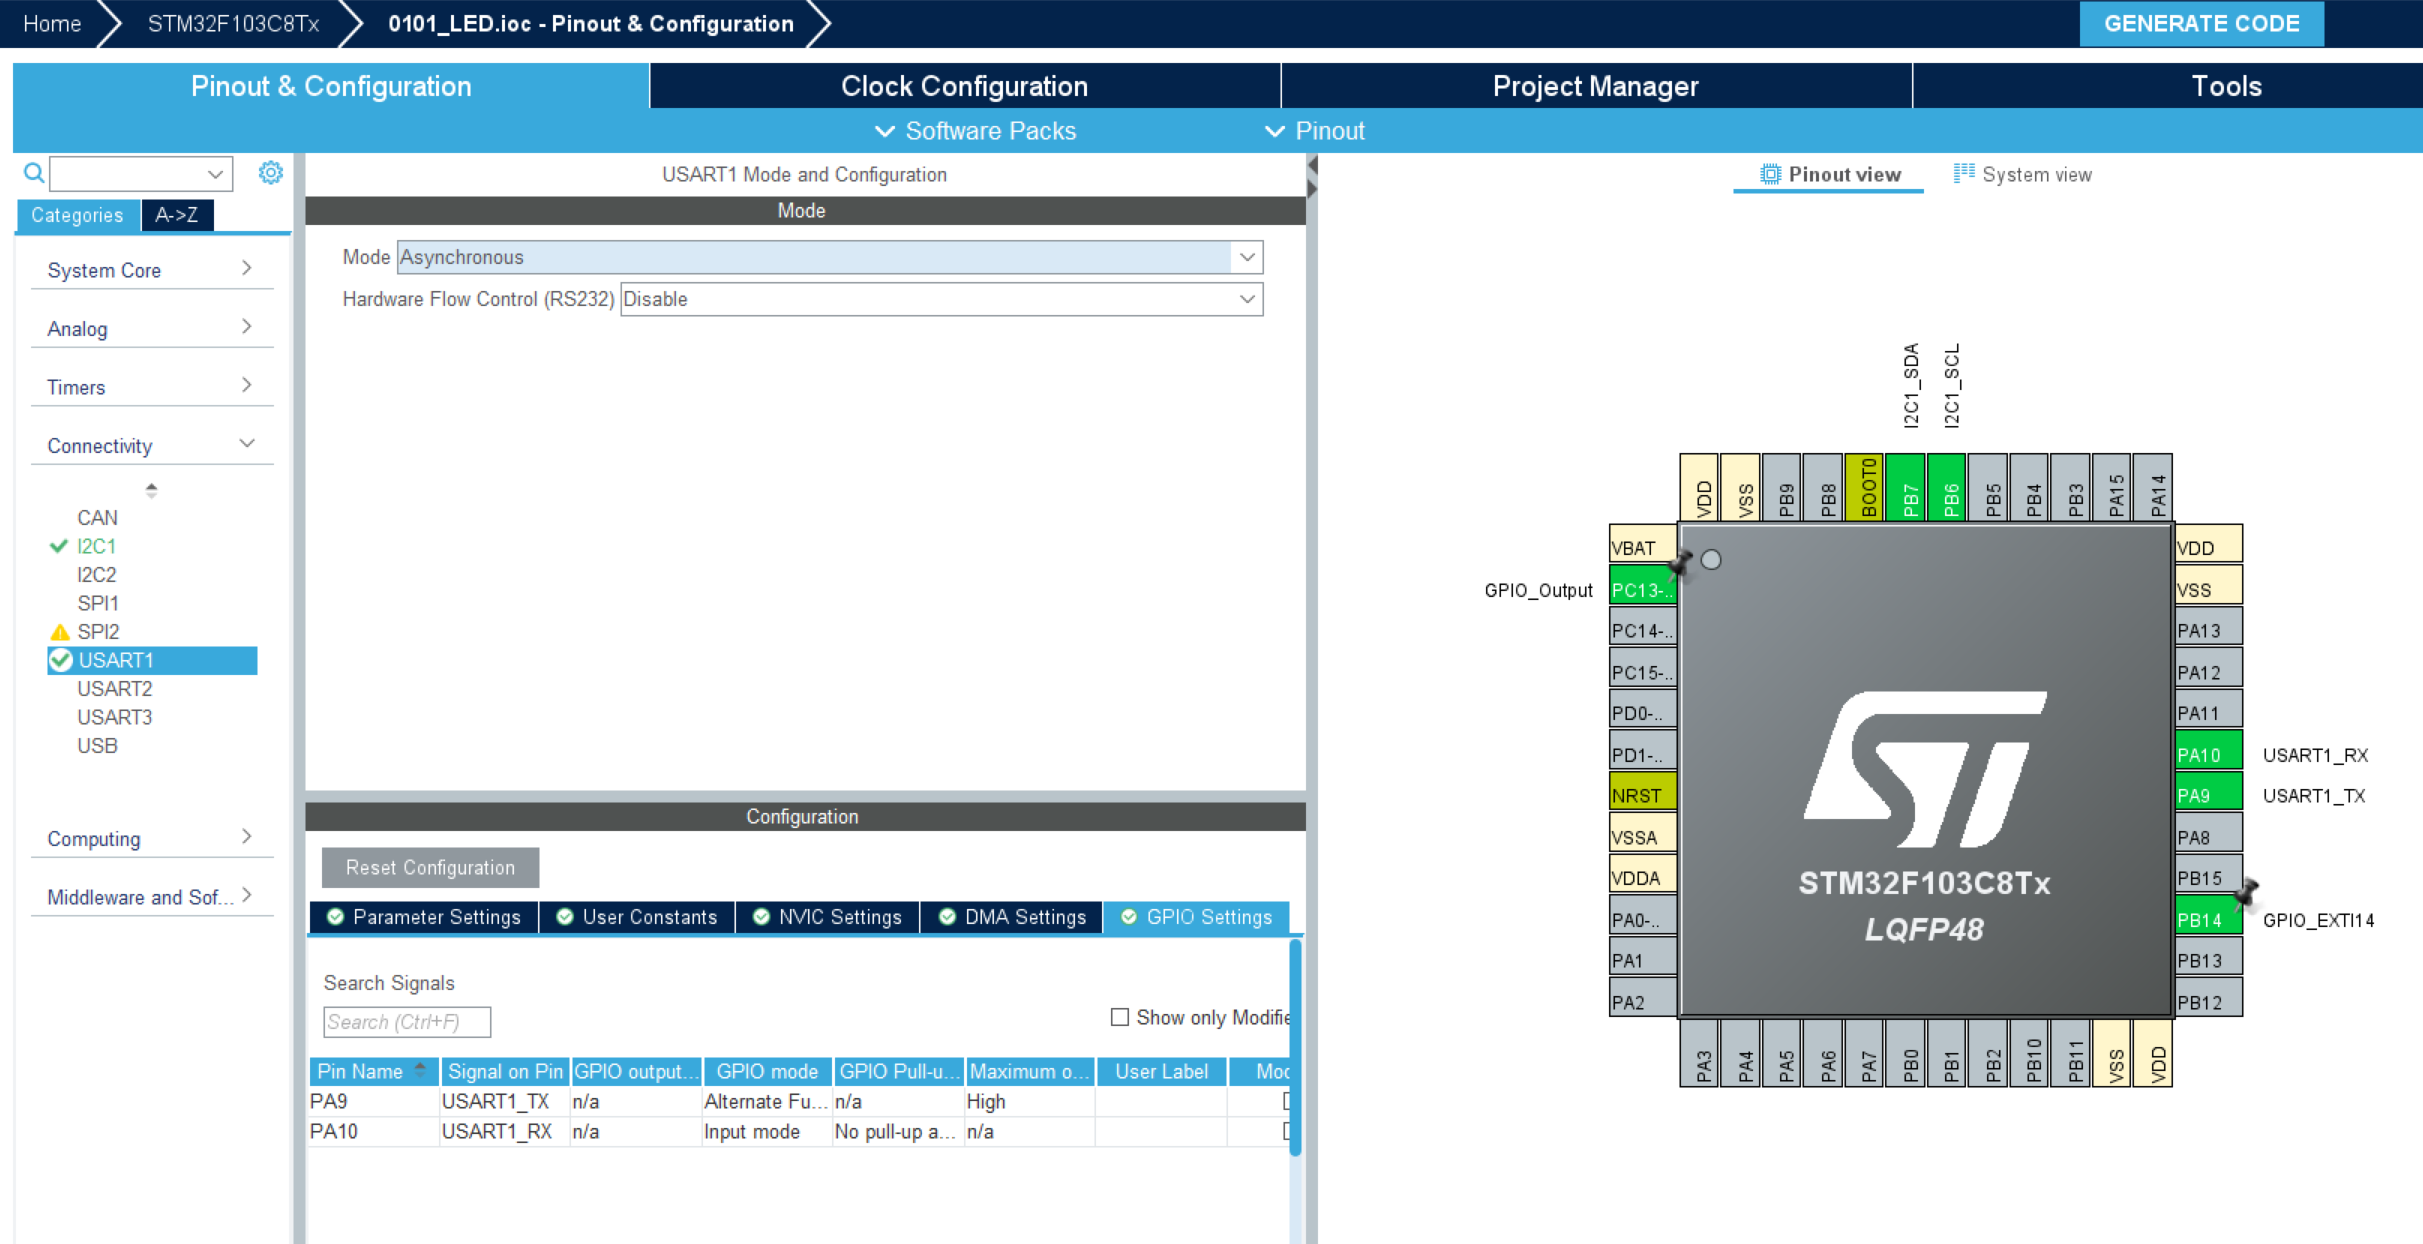Switch sidebar to A->Z tab
Screen dimensions: 2423x1244
click(177, 215)
